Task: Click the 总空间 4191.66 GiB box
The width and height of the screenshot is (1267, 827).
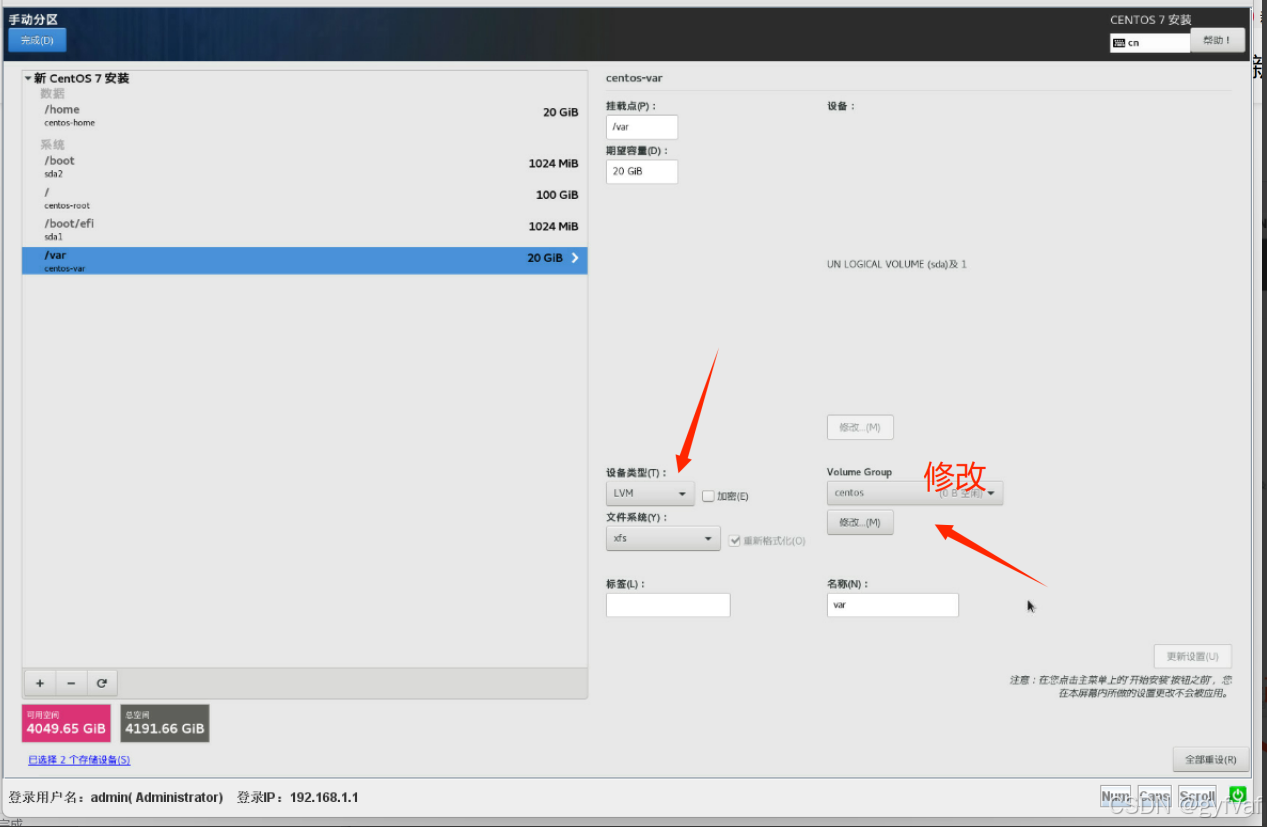Action: 165,723
